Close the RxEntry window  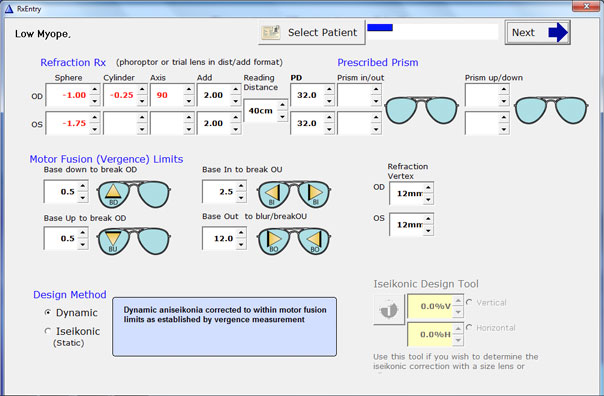click(586, 6)
